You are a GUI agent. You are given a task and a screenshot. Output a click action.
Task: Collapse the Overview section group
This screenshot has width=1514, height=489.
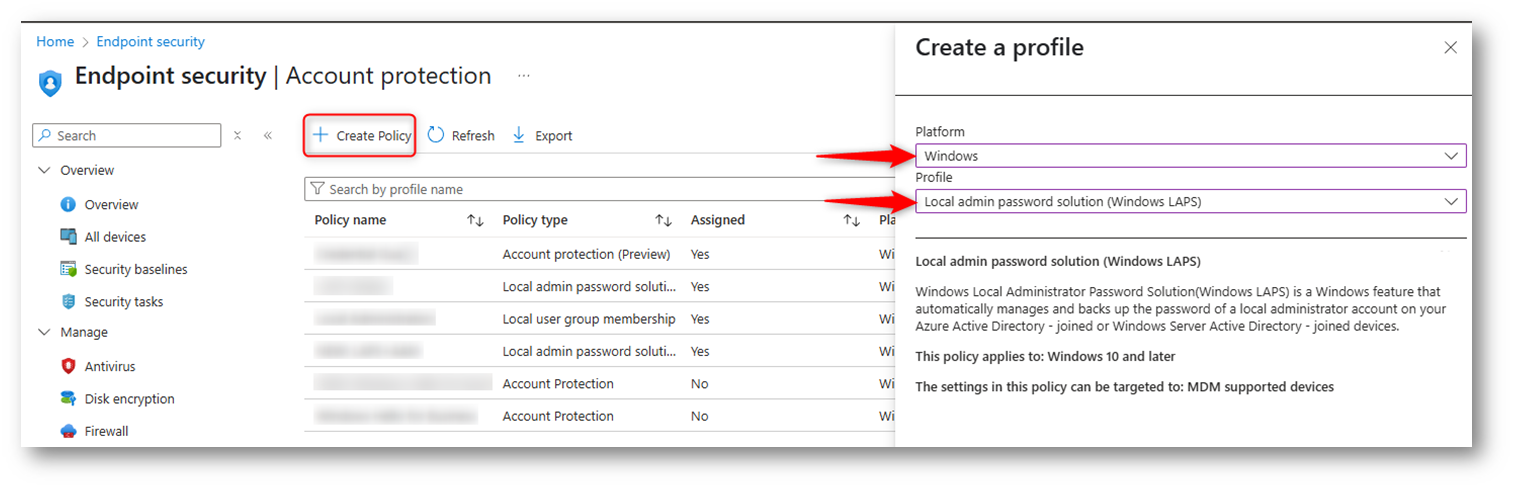tap(44, 170)
